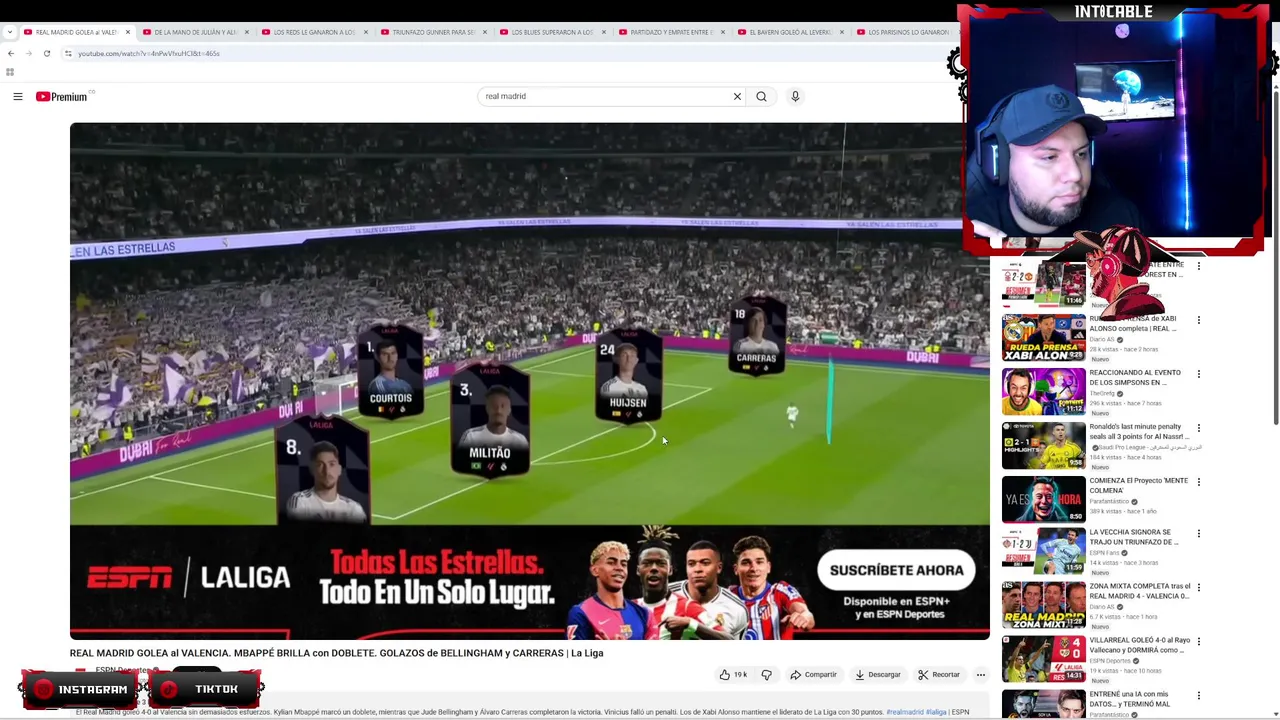View site information icon in address bar
The image size is (1280, 720).
tap(69, 53)
